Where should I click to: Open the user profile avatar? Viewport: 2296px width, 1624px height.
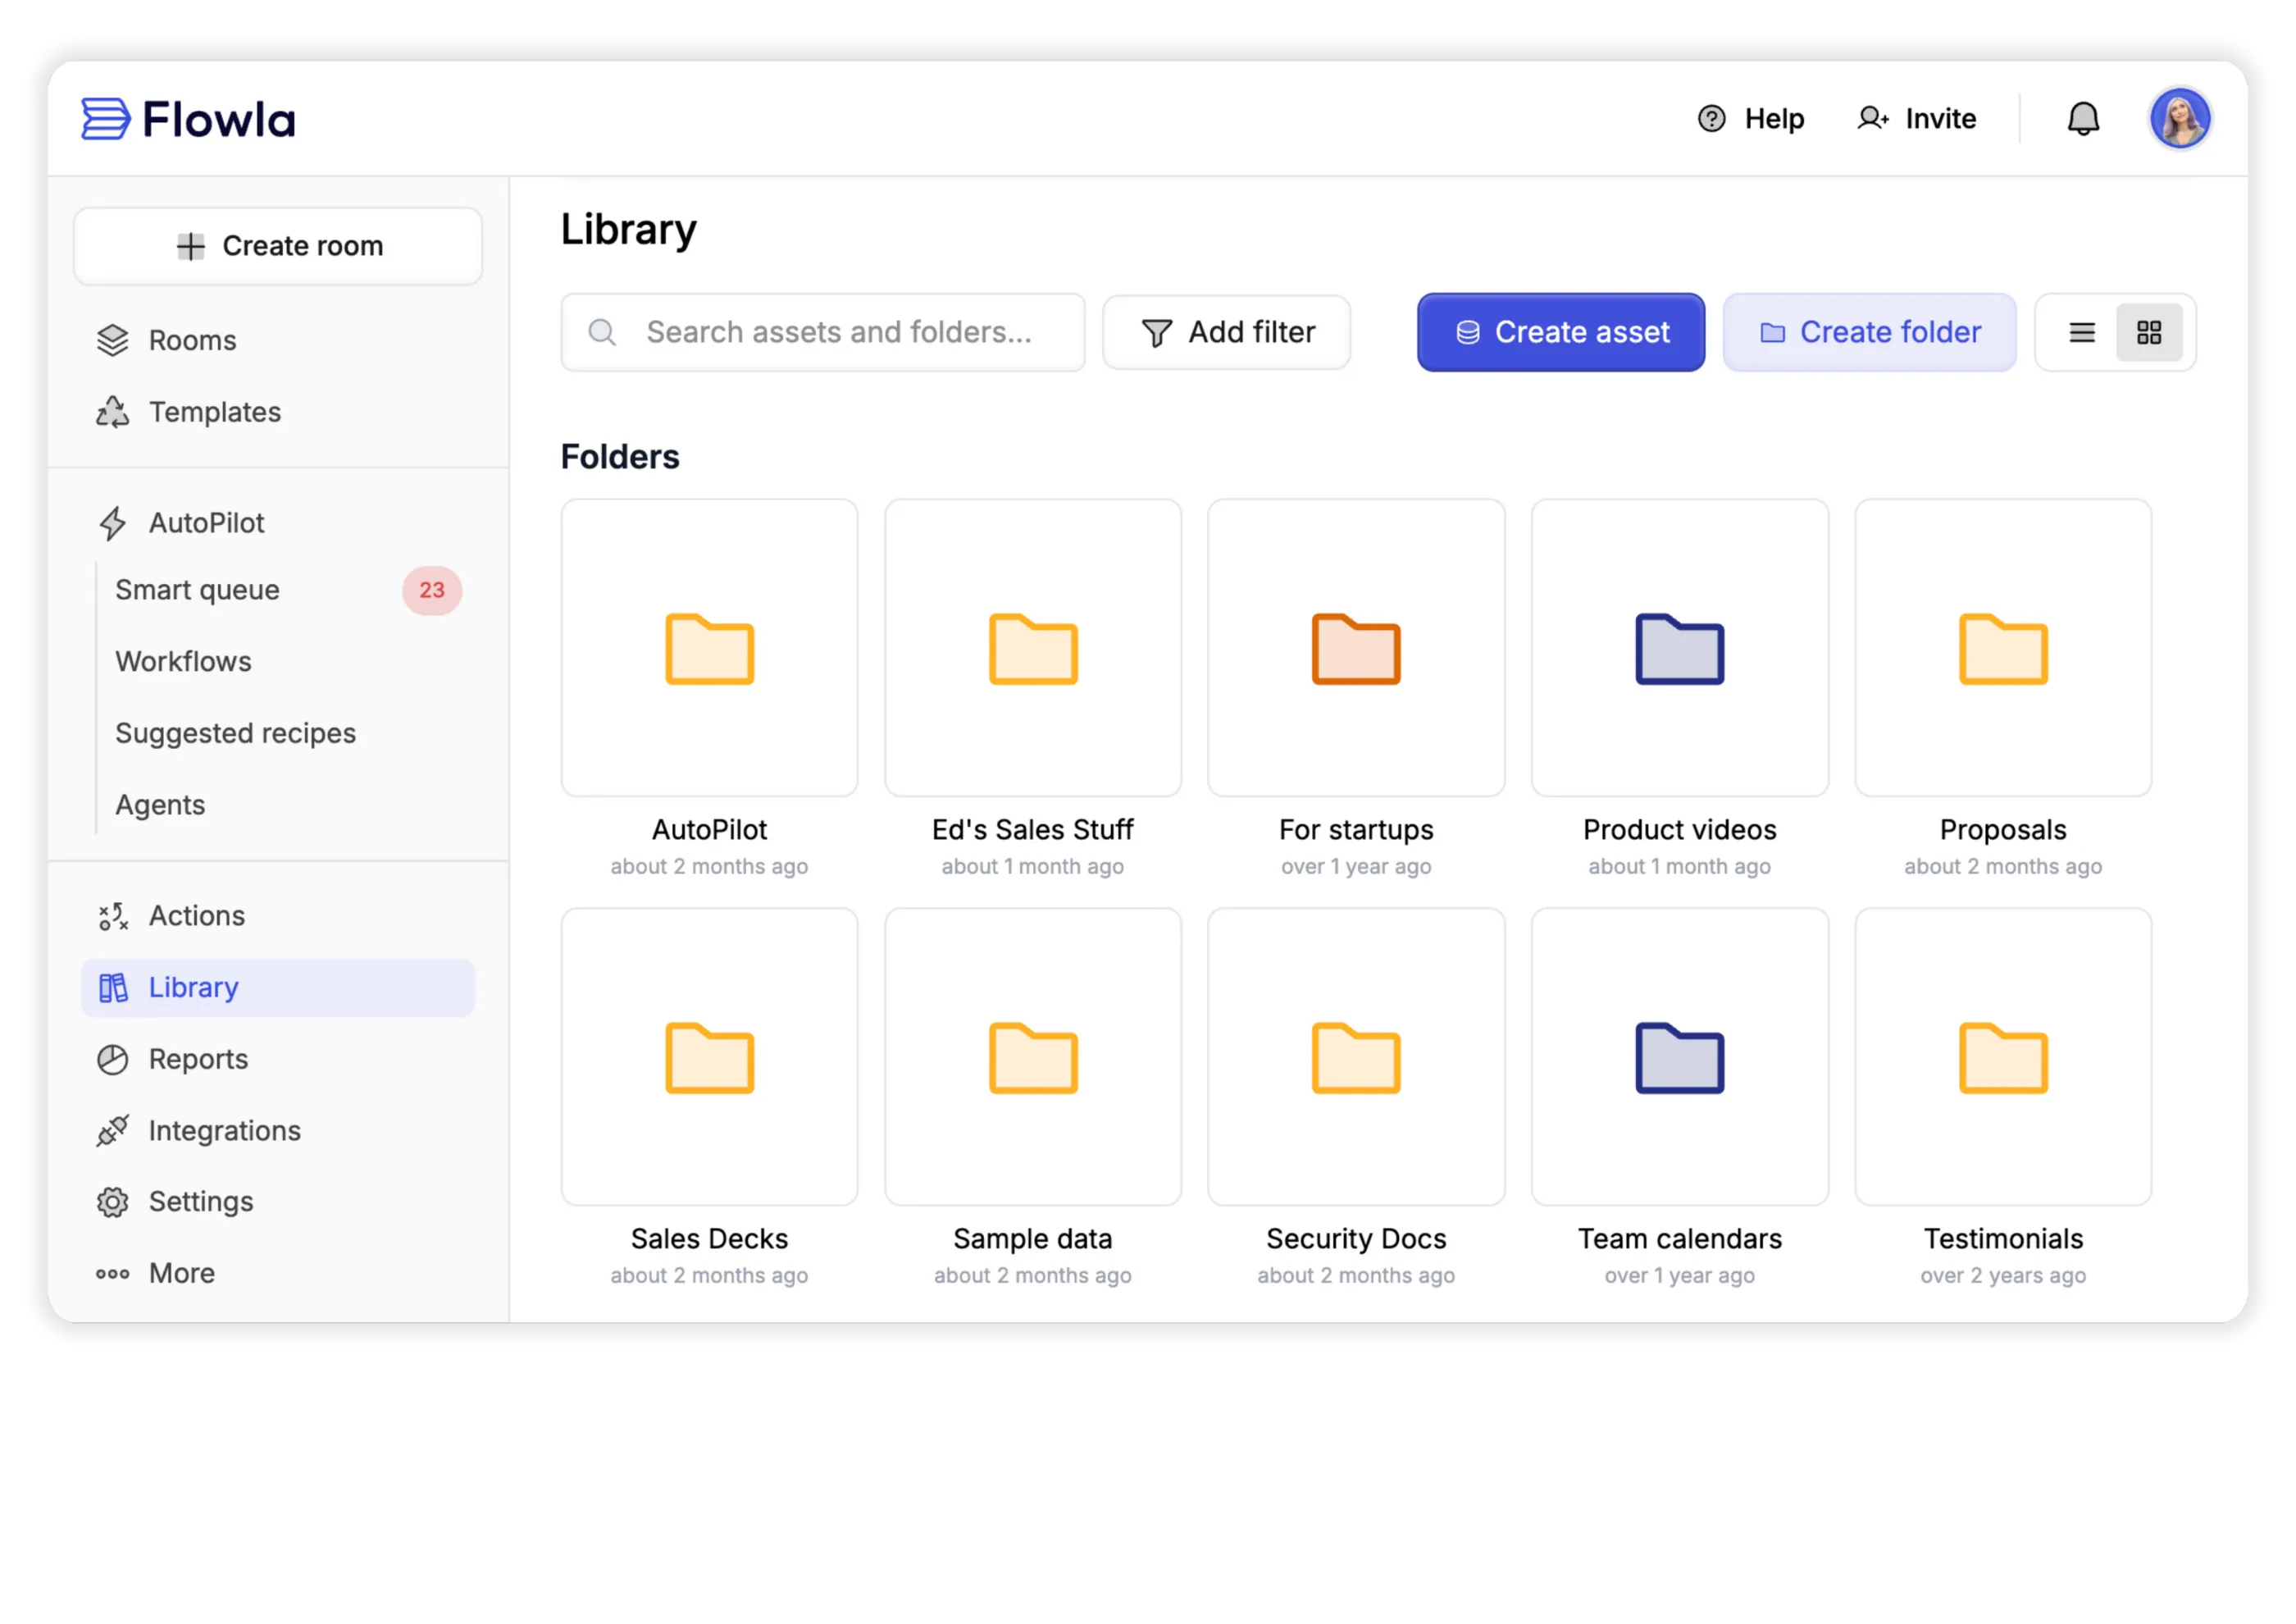pyautogui.click(x=2179, y=119)
